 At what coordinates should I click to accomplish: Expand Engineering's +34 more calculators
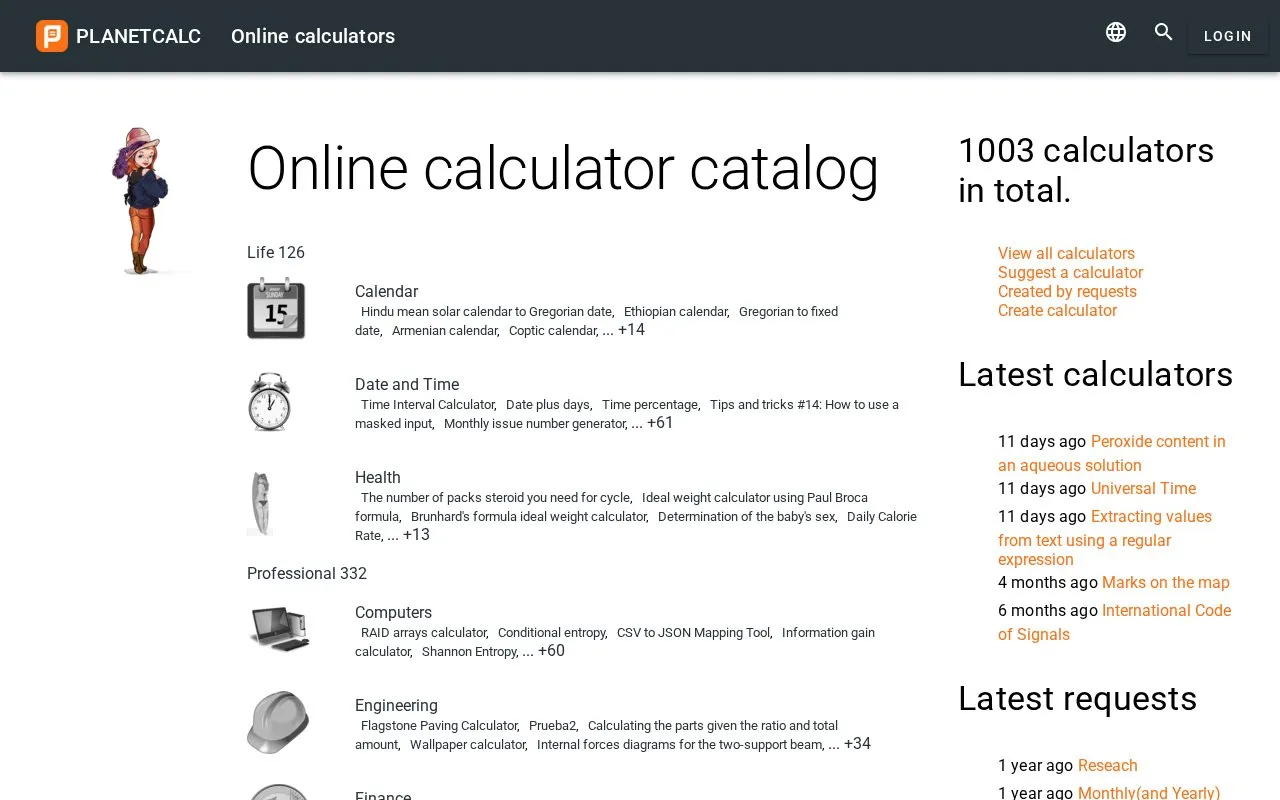[857, 744]
